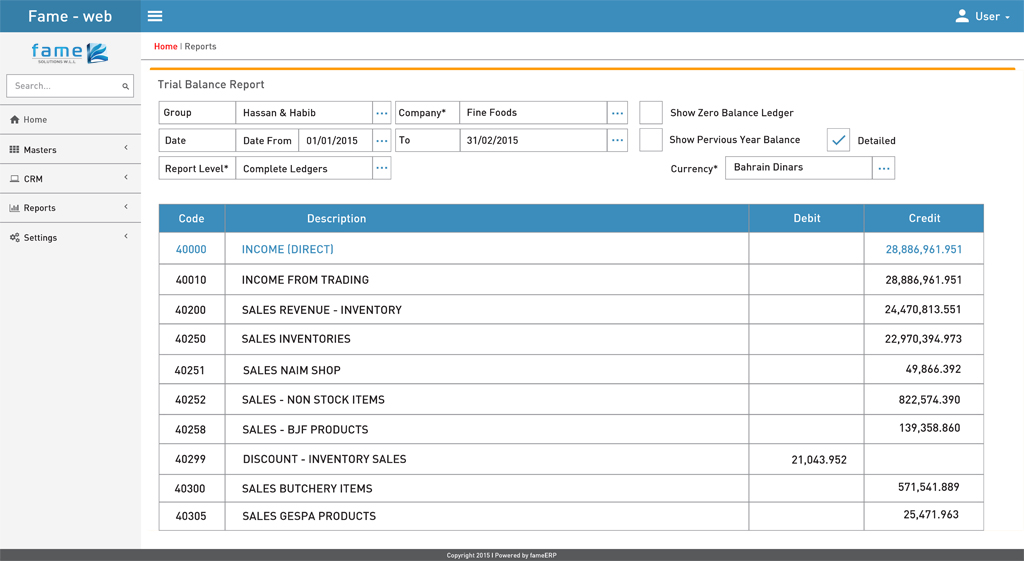Click the Description column header
Viewport: 1024px width, 561px height.
487,218
